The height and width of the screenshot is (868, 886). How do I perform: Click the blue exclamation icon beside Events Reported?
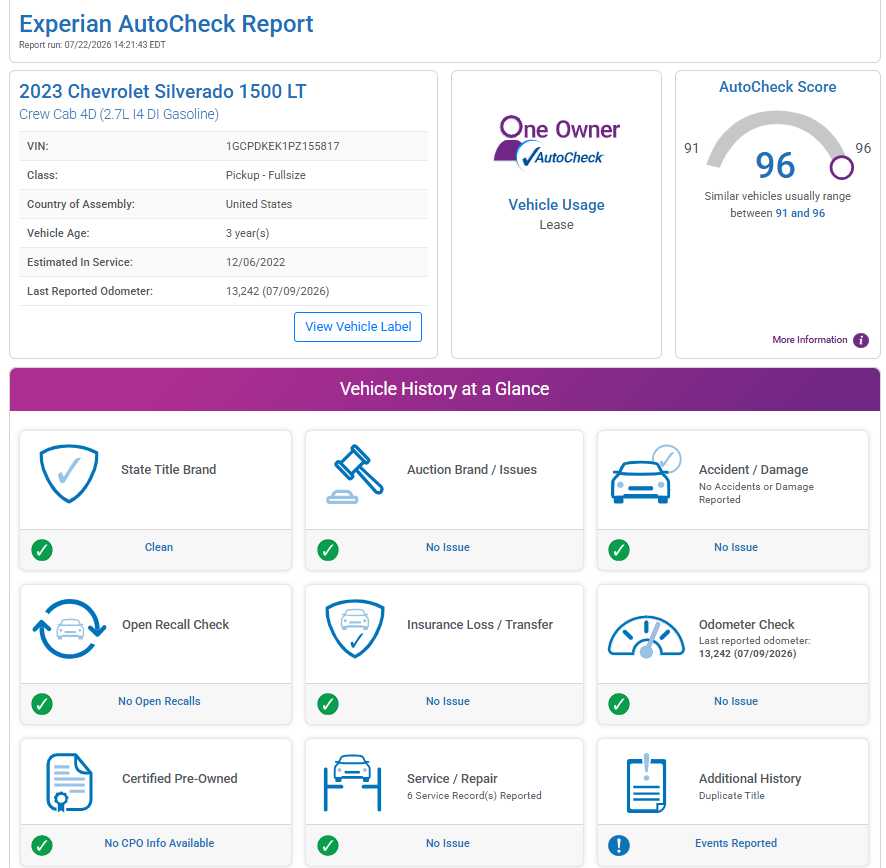coord(619,845)
